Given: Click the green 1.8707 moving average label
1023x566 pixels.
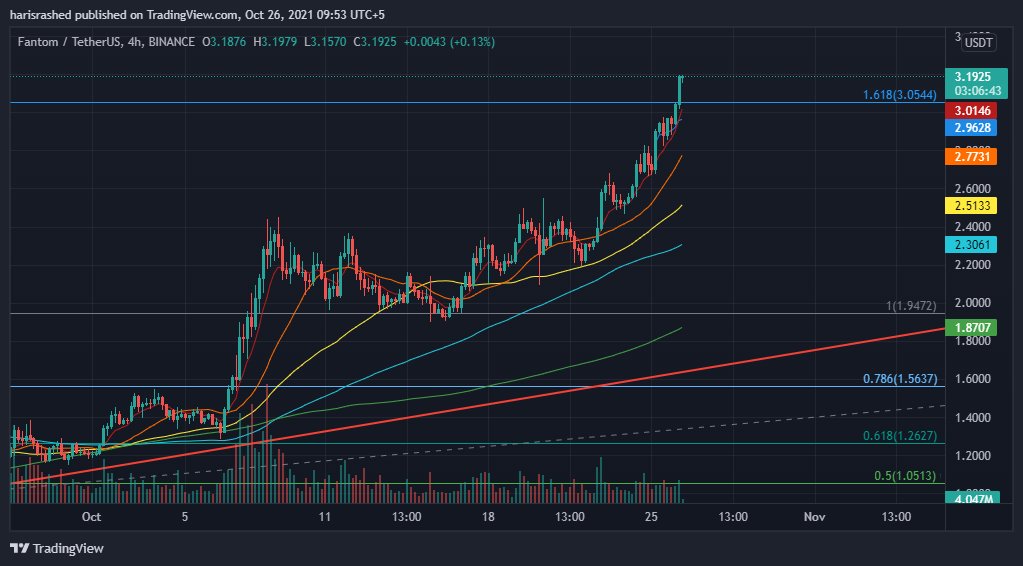Looking at the screenshot, I should (972, 328).
